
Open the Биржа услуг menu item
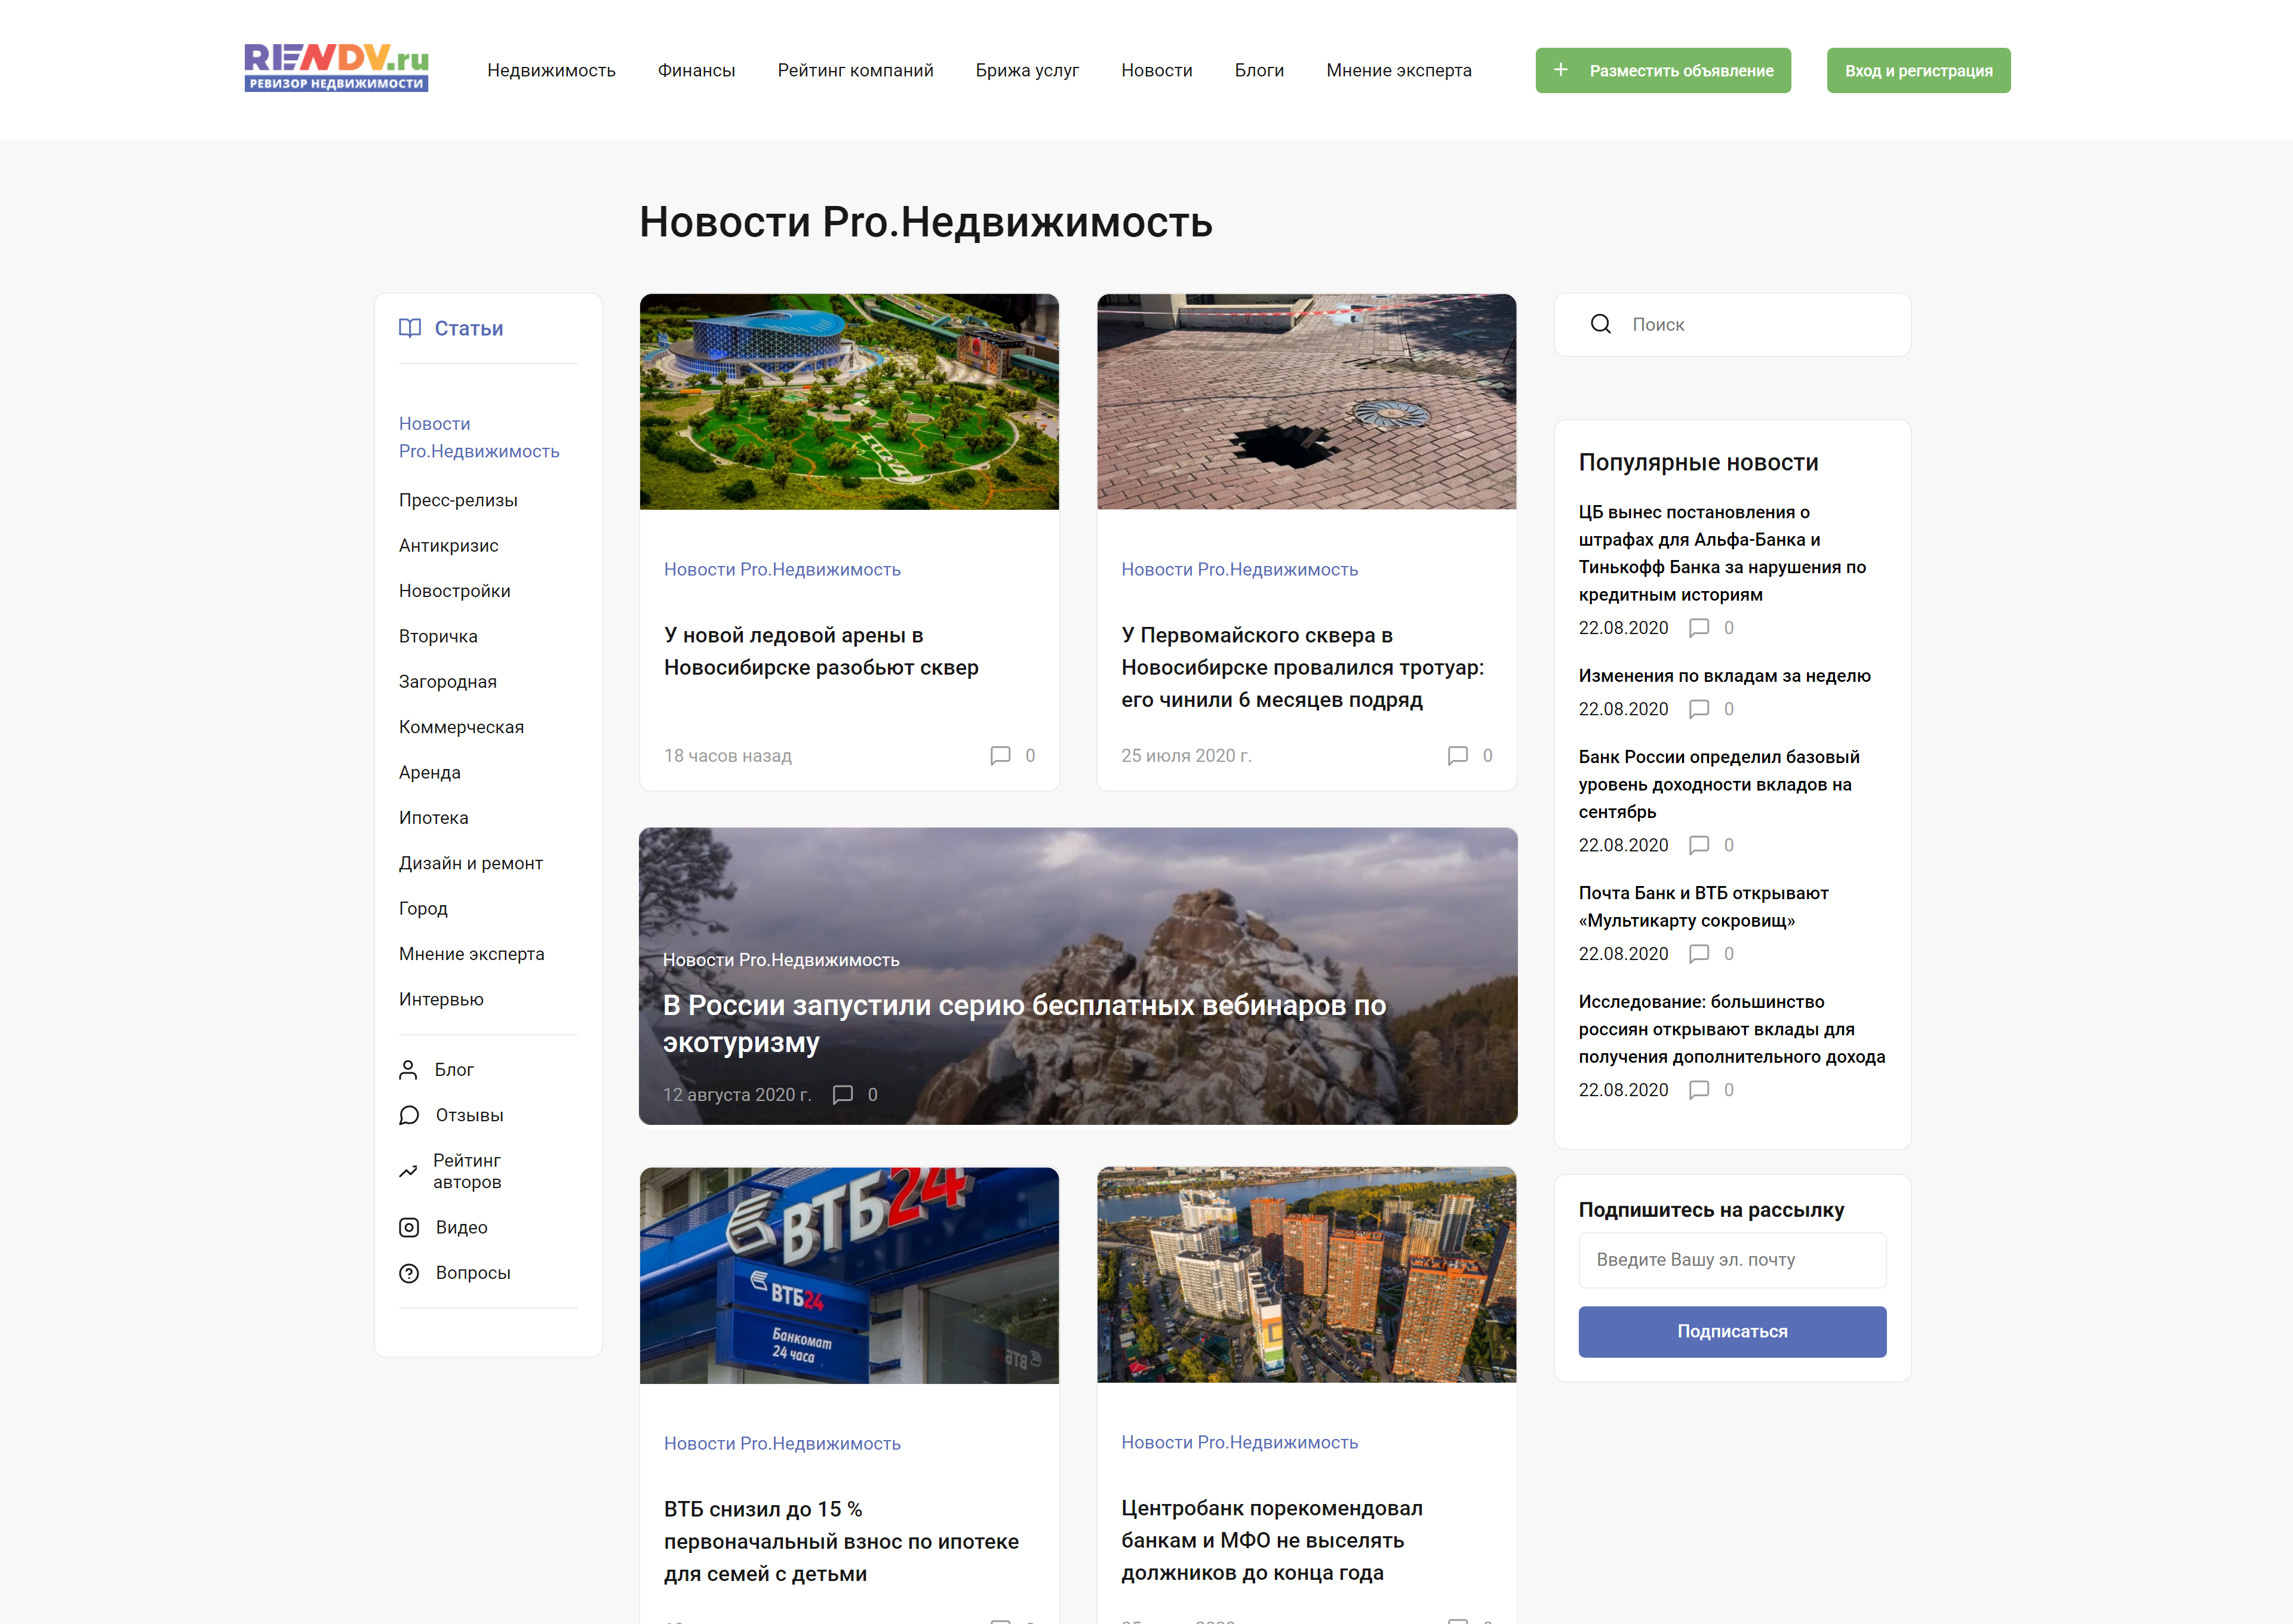1027,70
